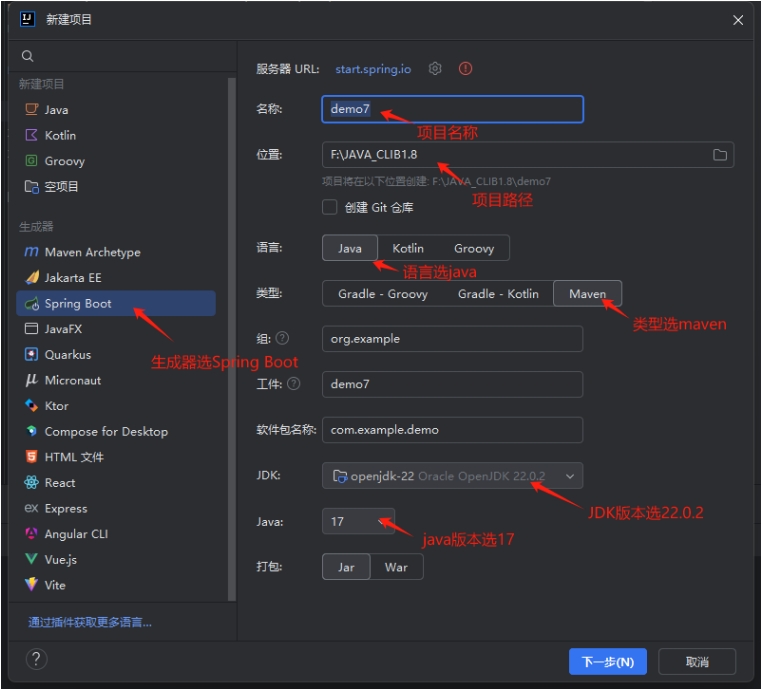
Task: Choose Angular CLI generator
Action: point(116,534)
